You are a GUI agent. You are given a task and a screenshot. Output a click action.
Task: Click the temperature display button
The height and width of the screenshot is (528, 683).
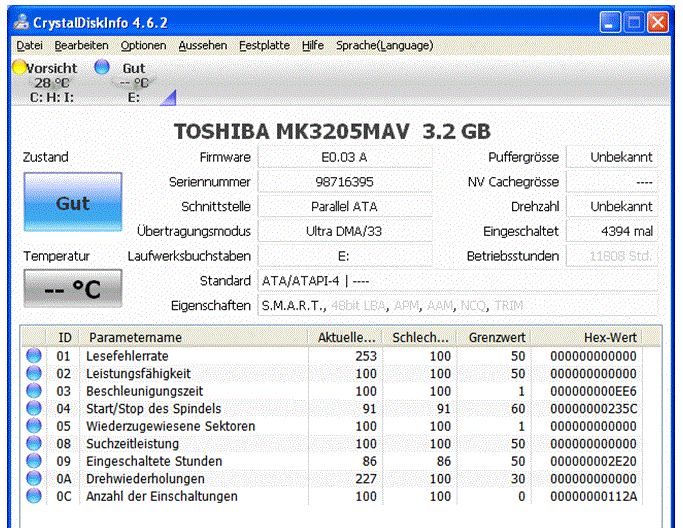73,289
